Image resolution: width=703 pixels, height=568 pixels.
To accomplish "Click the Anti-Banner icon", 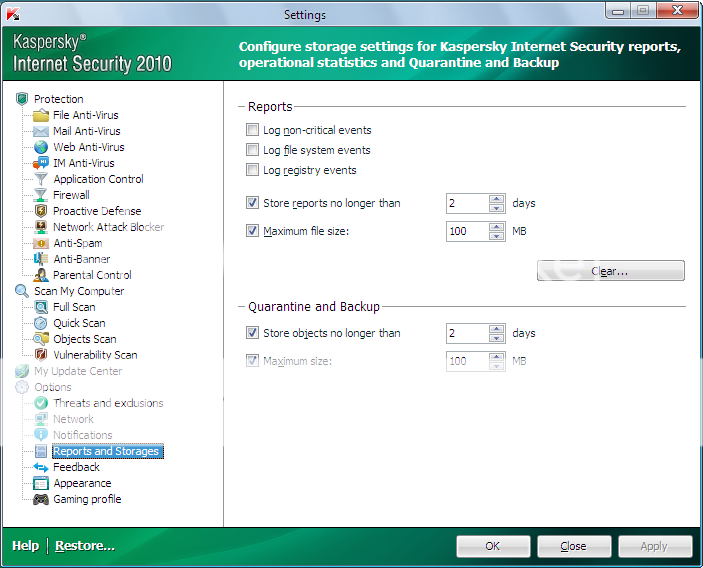I will coord(41,259).
